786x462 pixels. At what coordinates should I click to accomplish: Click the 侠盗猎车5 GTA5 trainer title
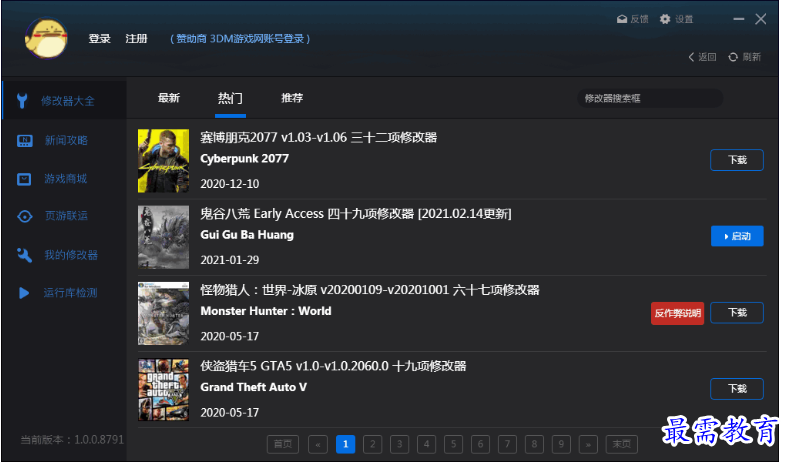[x=333, y=366]
